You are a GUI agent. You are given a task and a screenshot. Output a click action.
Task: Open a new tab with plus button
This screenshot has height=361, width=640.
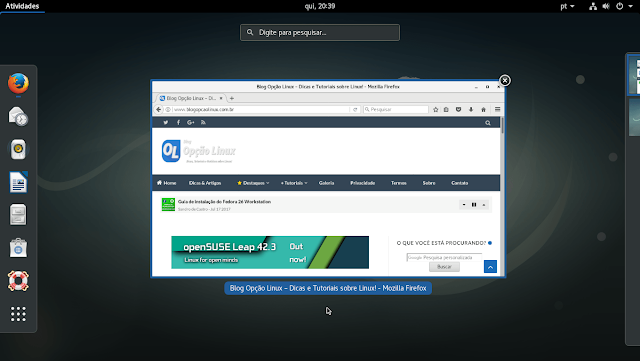pos(232,98)
